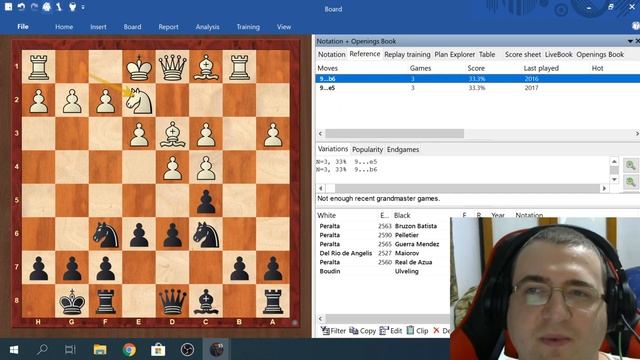
Task: Switch to the Openings Book tab
Action: click(600, 54)
